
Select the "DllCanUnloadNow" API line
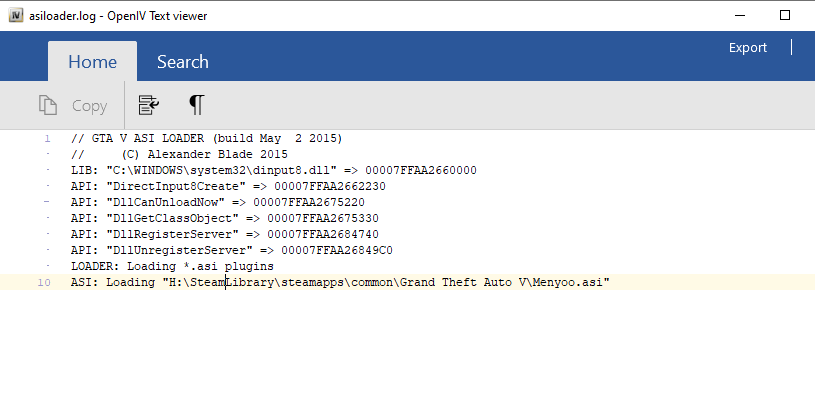pyautogui.click(x=217, y=202)
